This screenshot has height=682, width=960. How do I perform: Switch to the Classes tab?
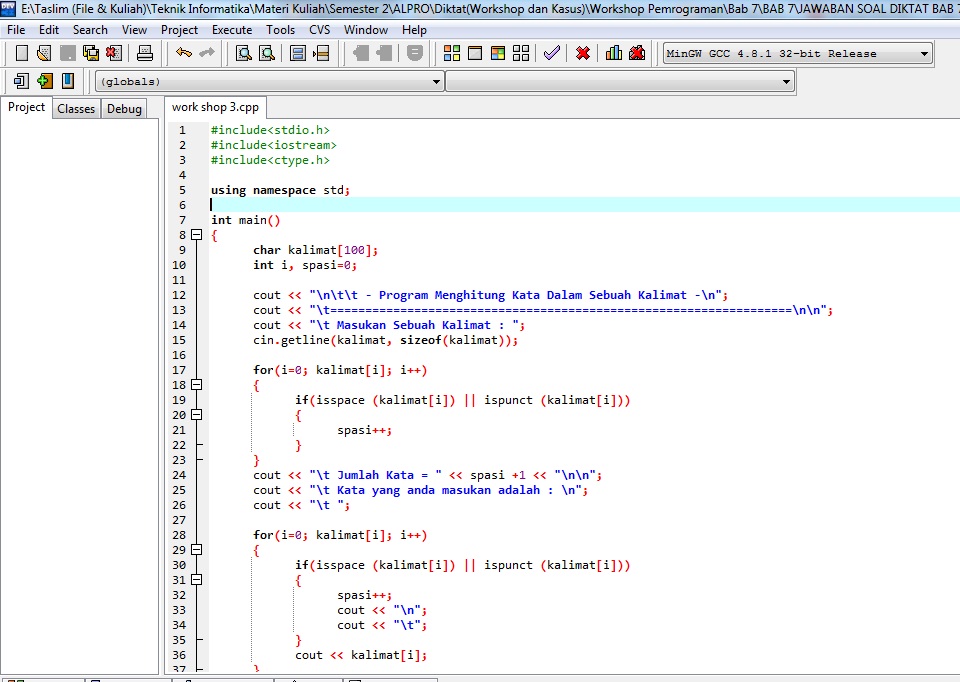(x=76, y=108)
